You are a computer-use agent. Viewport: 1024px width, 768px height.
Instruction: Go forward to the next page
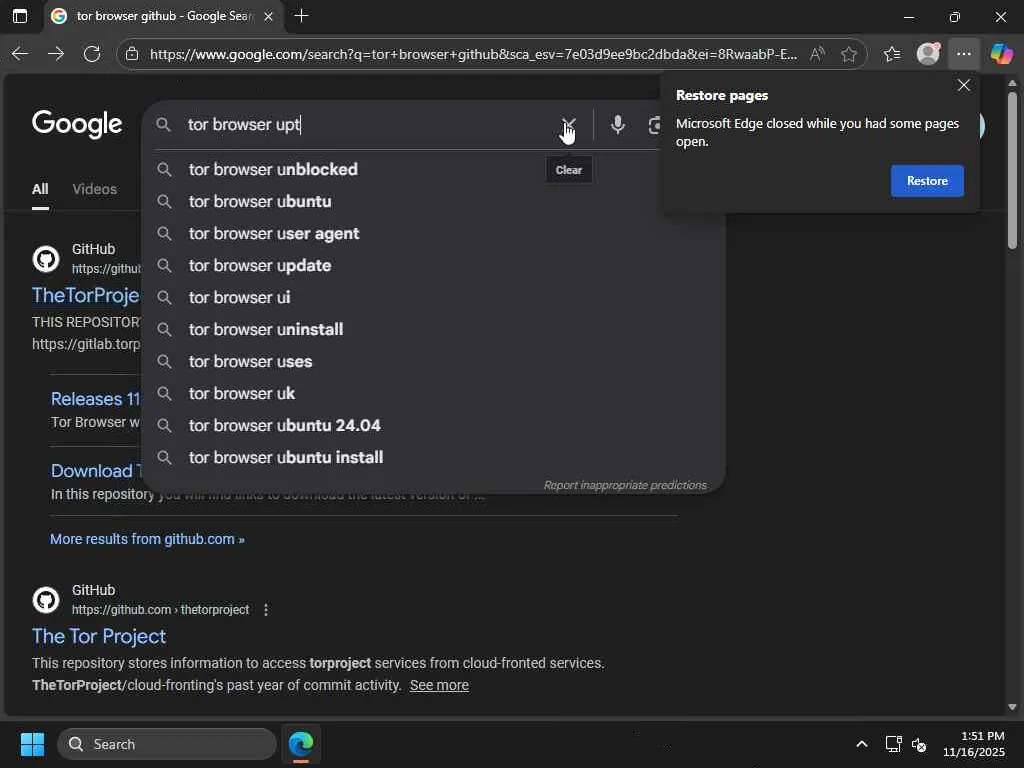56,54
